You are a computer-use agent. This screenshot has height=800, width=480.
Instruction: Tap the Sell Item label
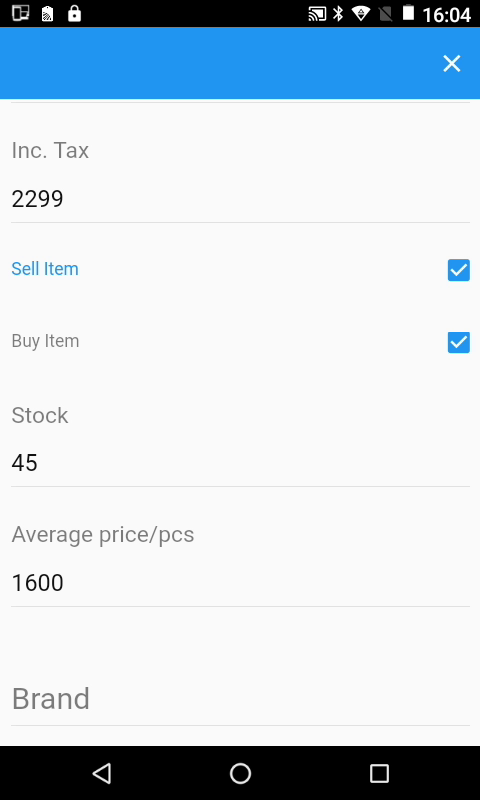(x=45, y=269)
